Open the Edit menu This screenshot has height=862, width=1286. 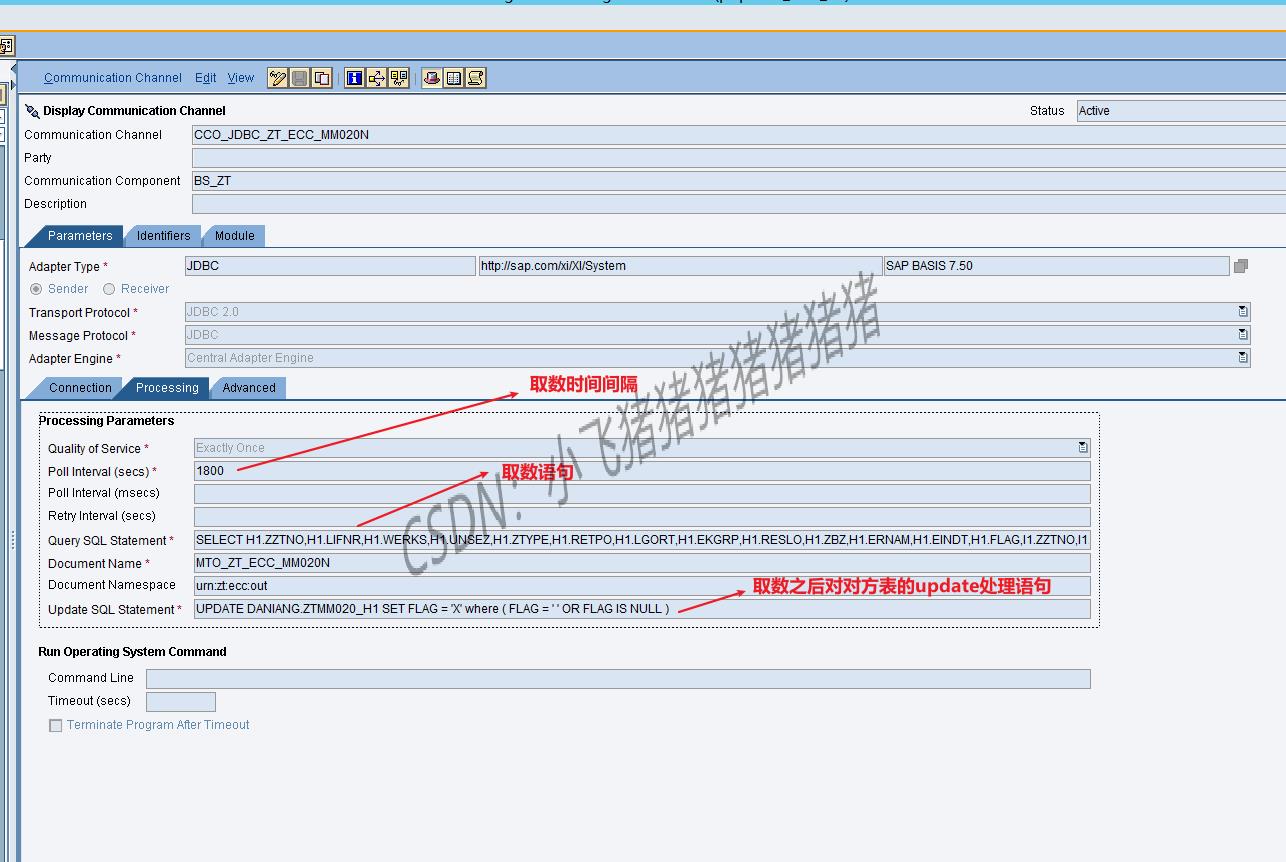pyautogui.click(x=206, y=78)
